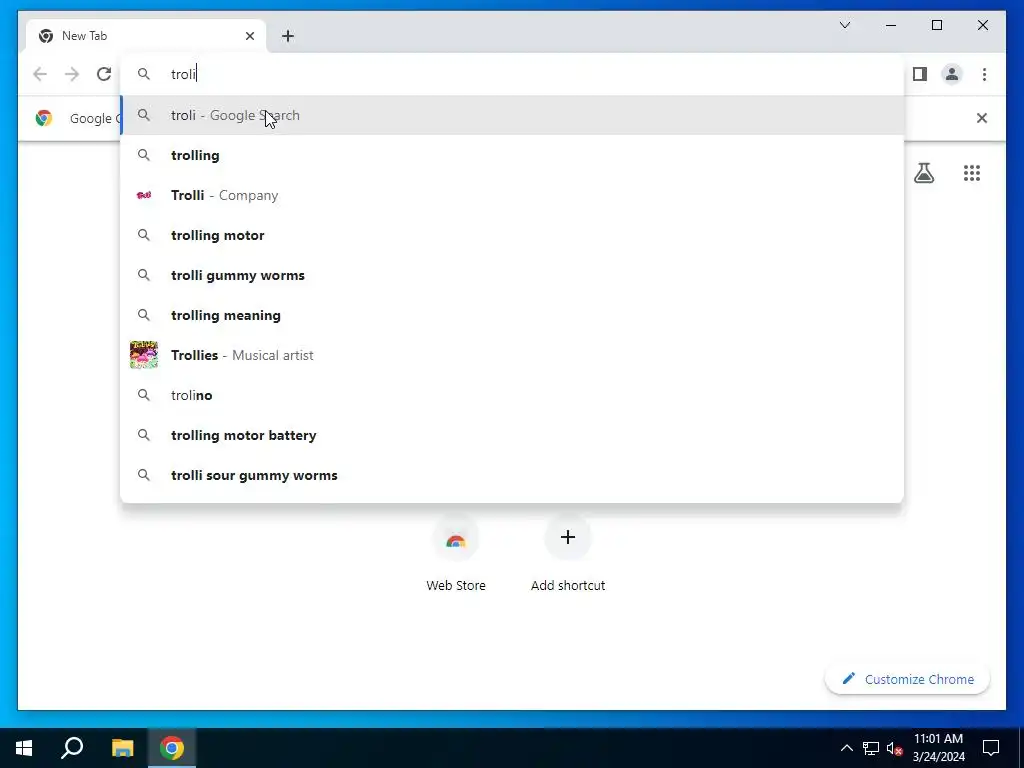Launch File Explorer from taskbar
Image resolution: width=1024 pixels, height=768 pixels.
pyautogui.click(x=122, y=748)
